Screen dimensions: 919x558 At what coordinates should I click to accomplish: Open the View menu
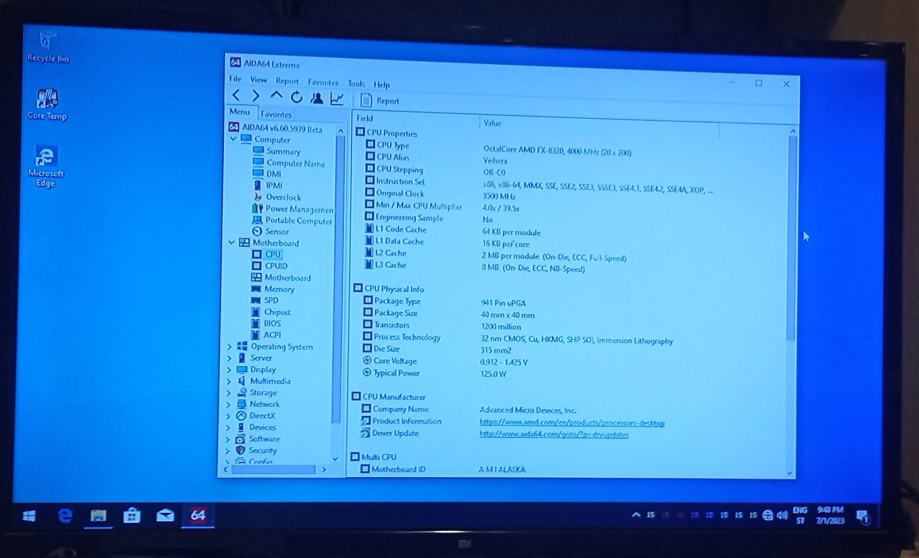point(258,80)
